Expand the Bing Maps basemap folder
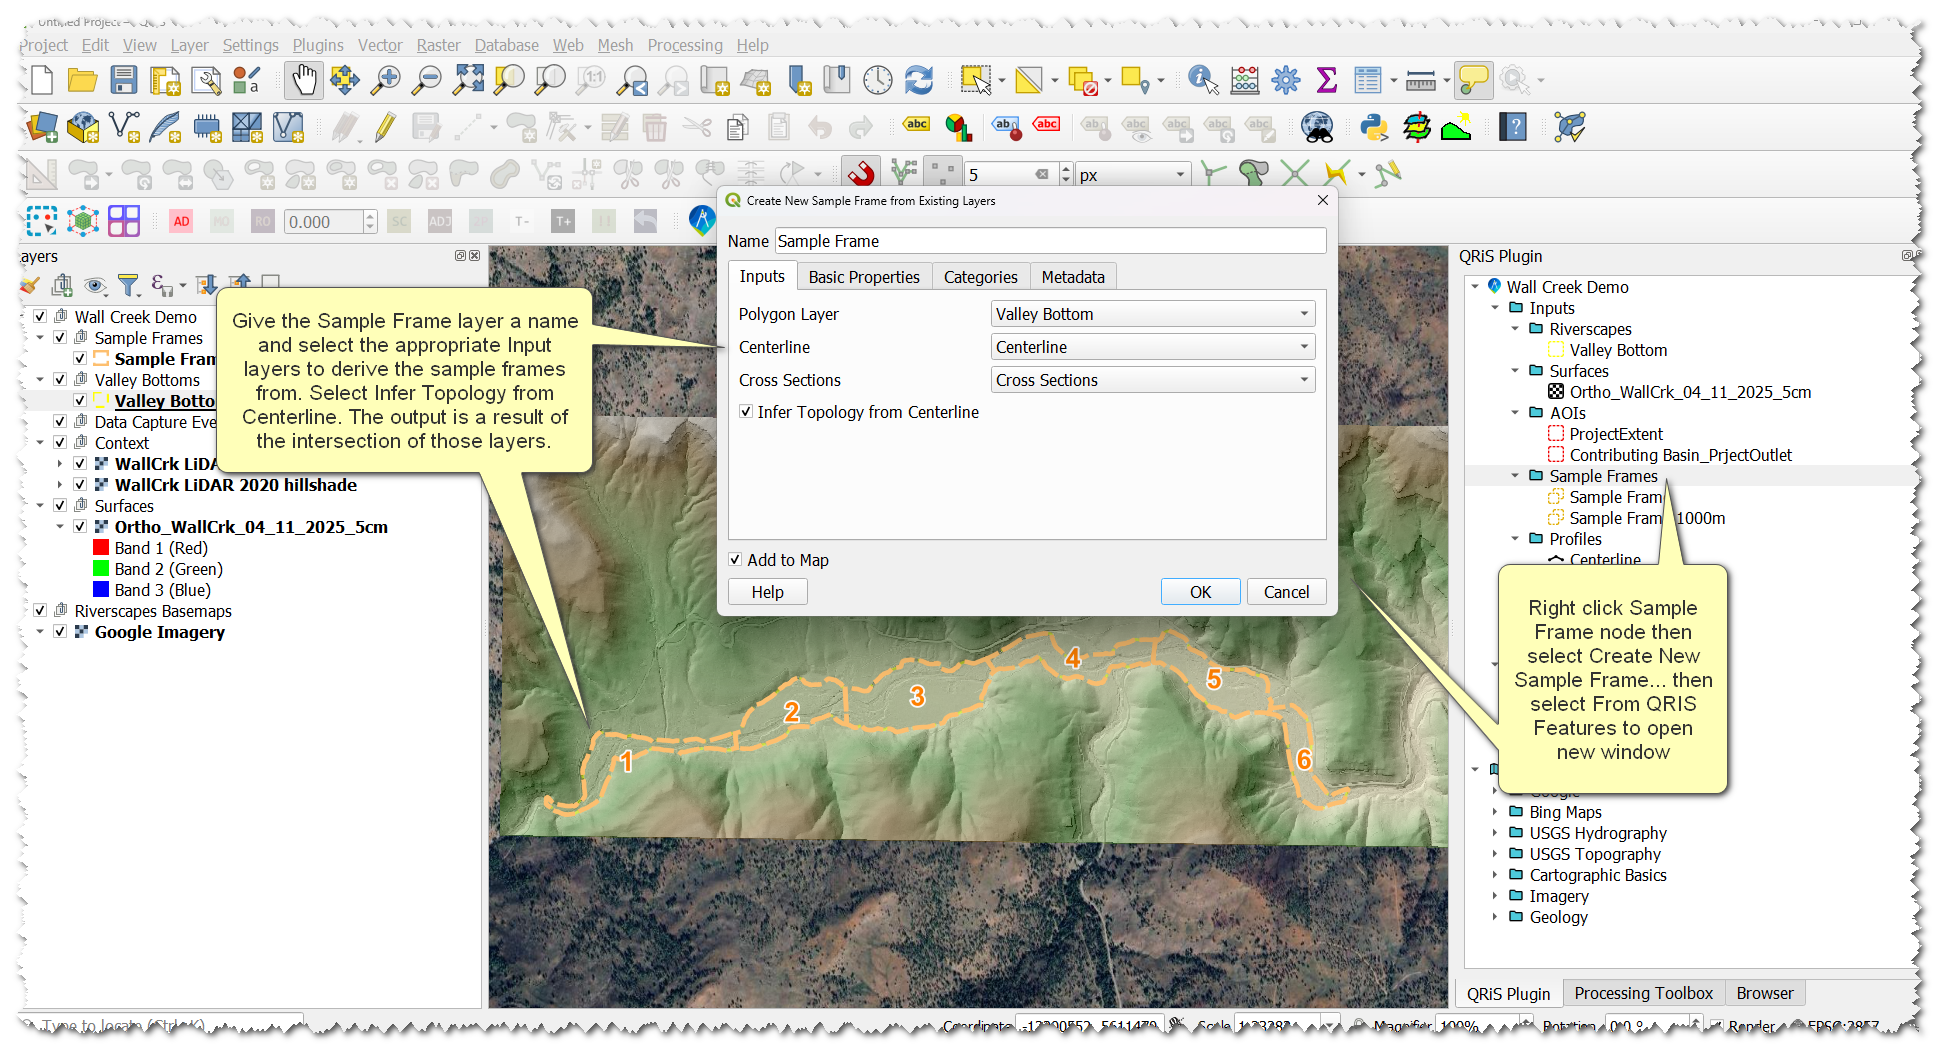This screenshot has height=1050, width=1939. pos(1495,812)
